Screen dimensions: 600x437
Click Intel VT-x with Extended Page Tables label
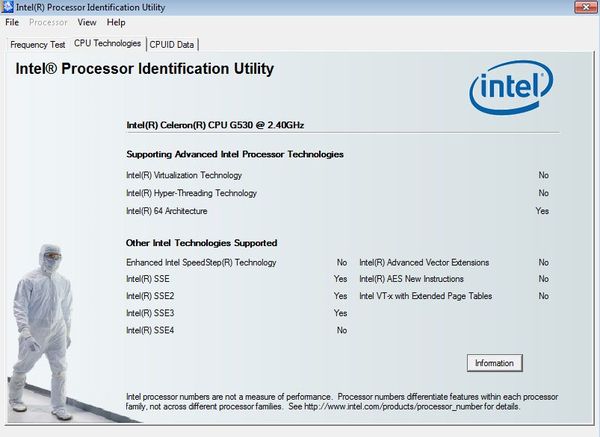tap(426, 296)
